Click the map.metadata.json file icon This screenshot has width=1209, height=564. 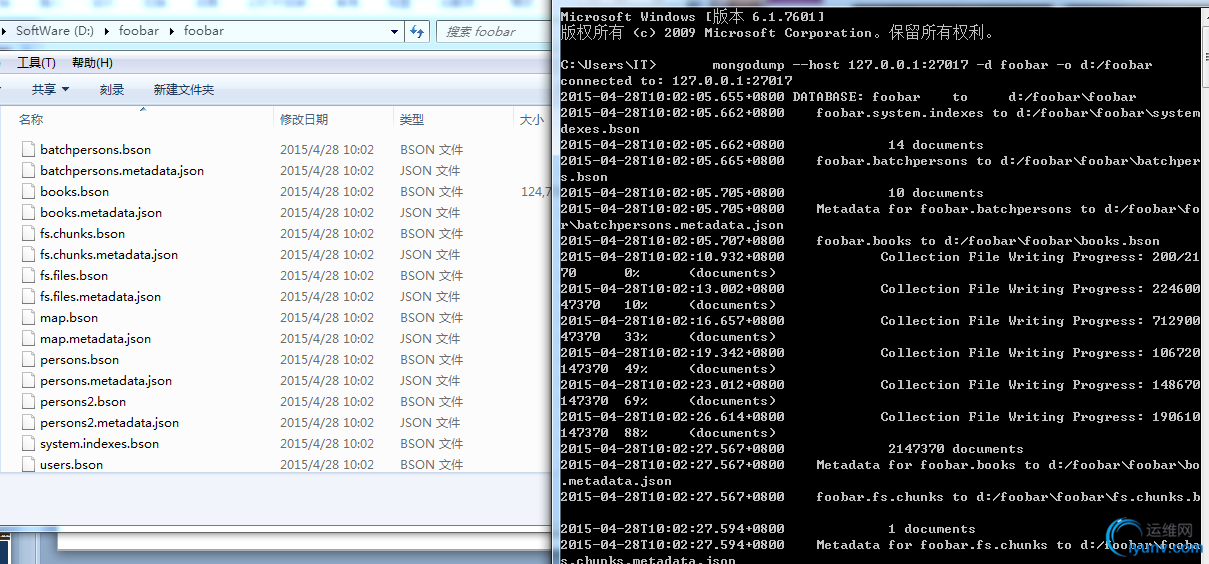[28, 338]
